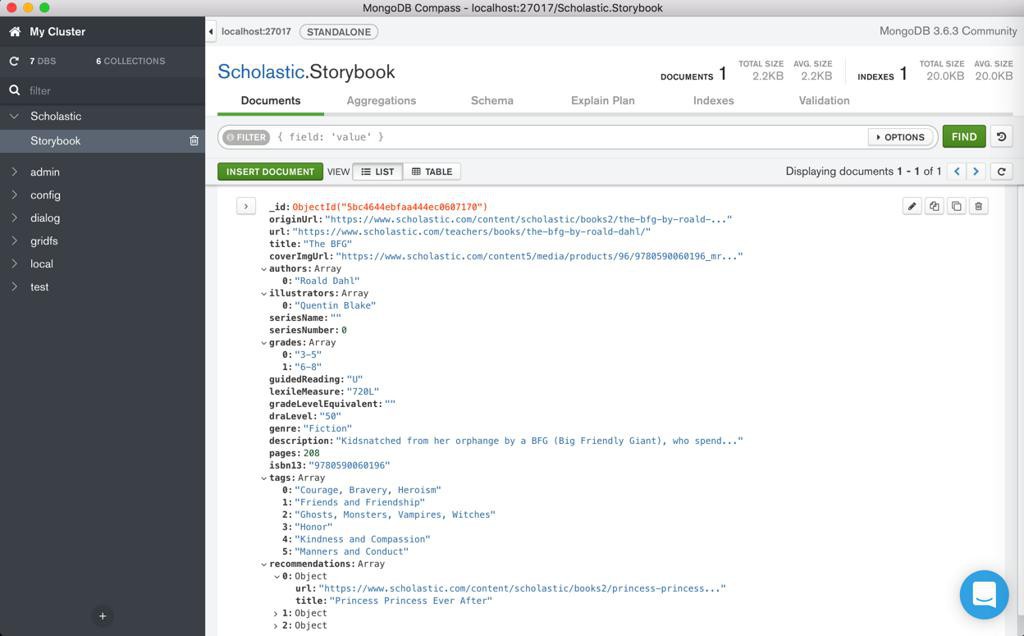The height and width of the screenshot is (636, 1024).
Task: Expand the admin database
Action: click(14, 172)
